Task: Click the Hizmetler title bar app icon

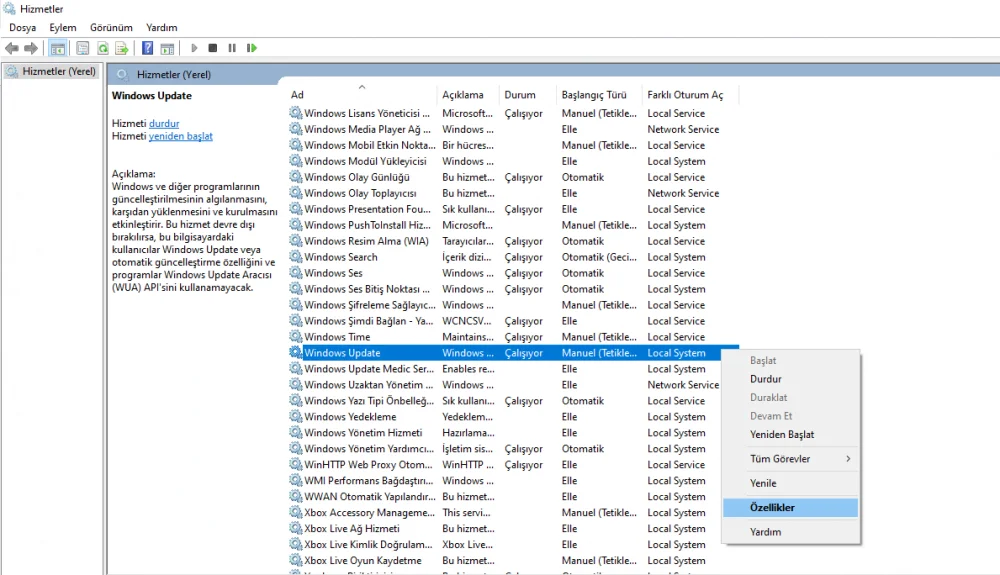Action: (x=9, y=8)
